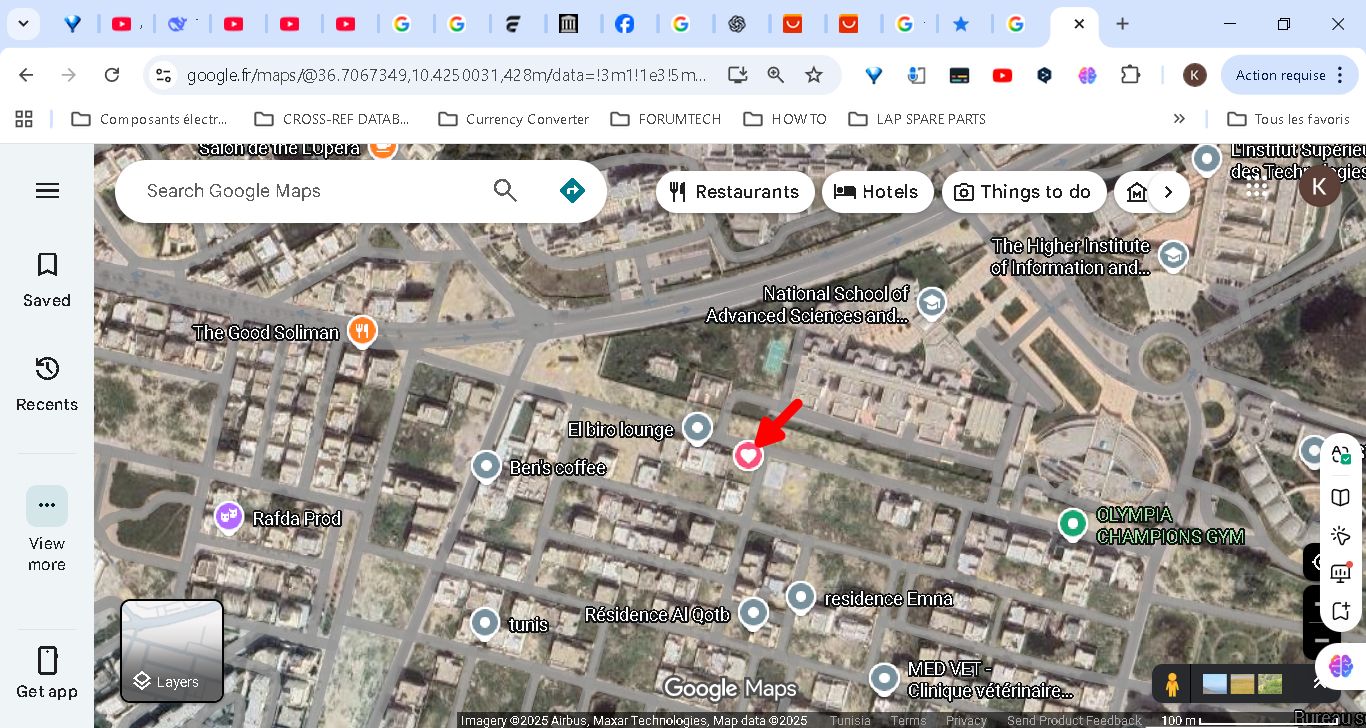Open the tab search dropdown arrow
The width and height of the screenshot is (1366, 728).
point(23,24)
